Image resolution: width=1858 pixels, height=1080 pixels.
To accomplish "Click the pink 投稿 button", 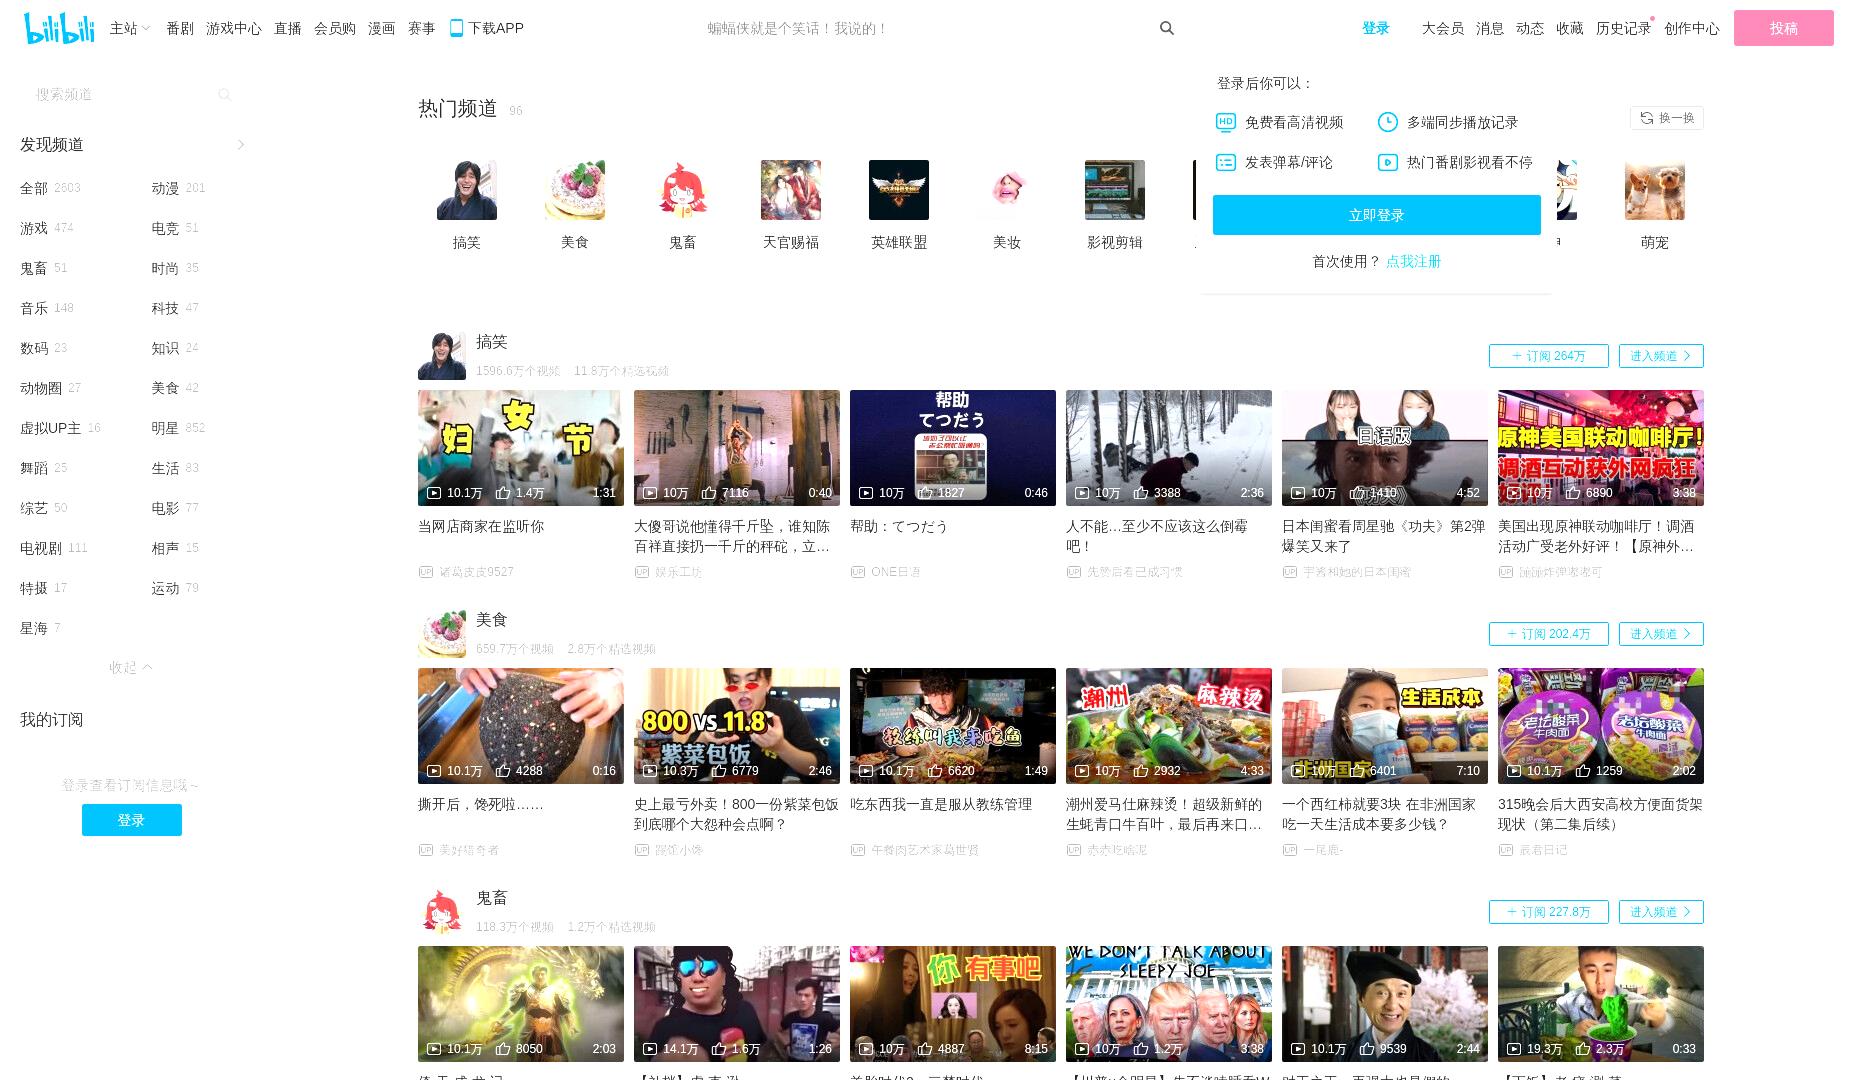I will pyautogui.click(x=1784, y=28).
